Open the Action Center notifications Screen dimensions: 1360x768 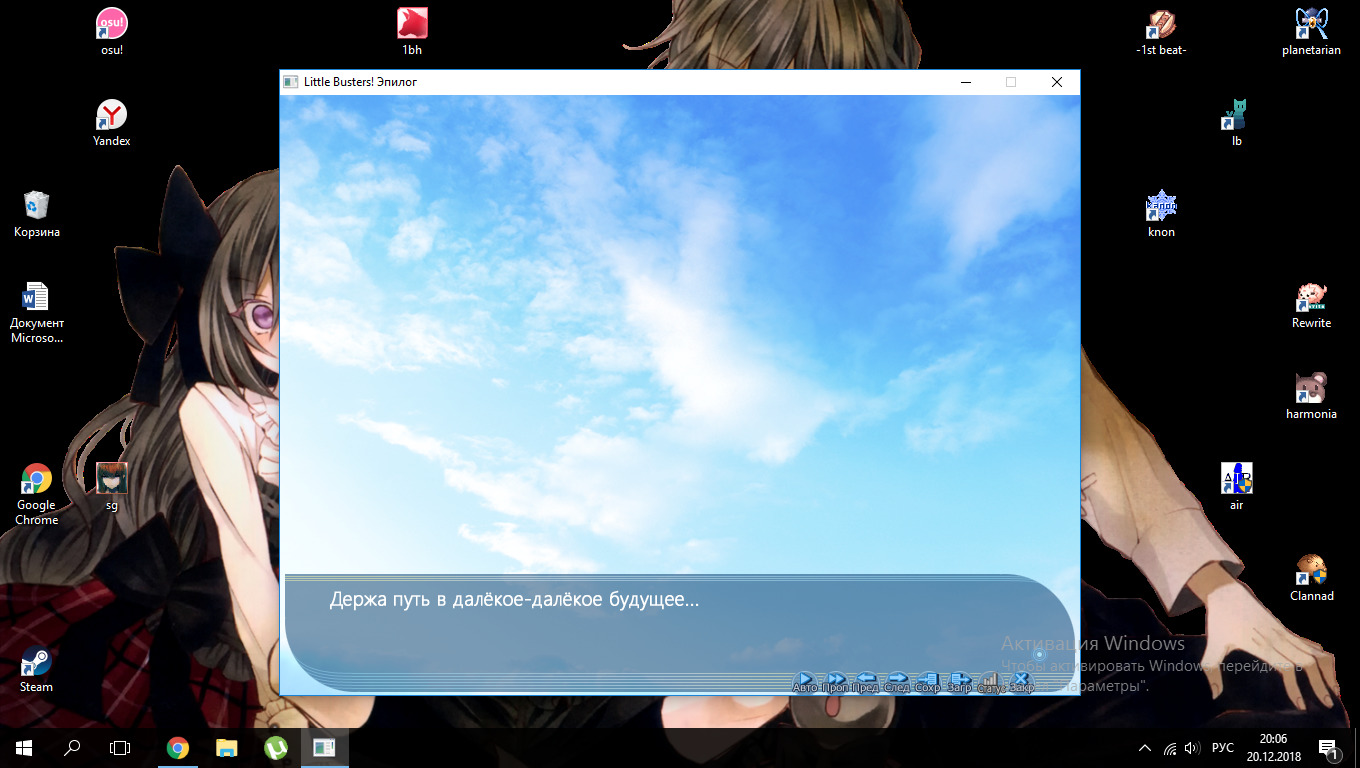[x=1328, y=748]
